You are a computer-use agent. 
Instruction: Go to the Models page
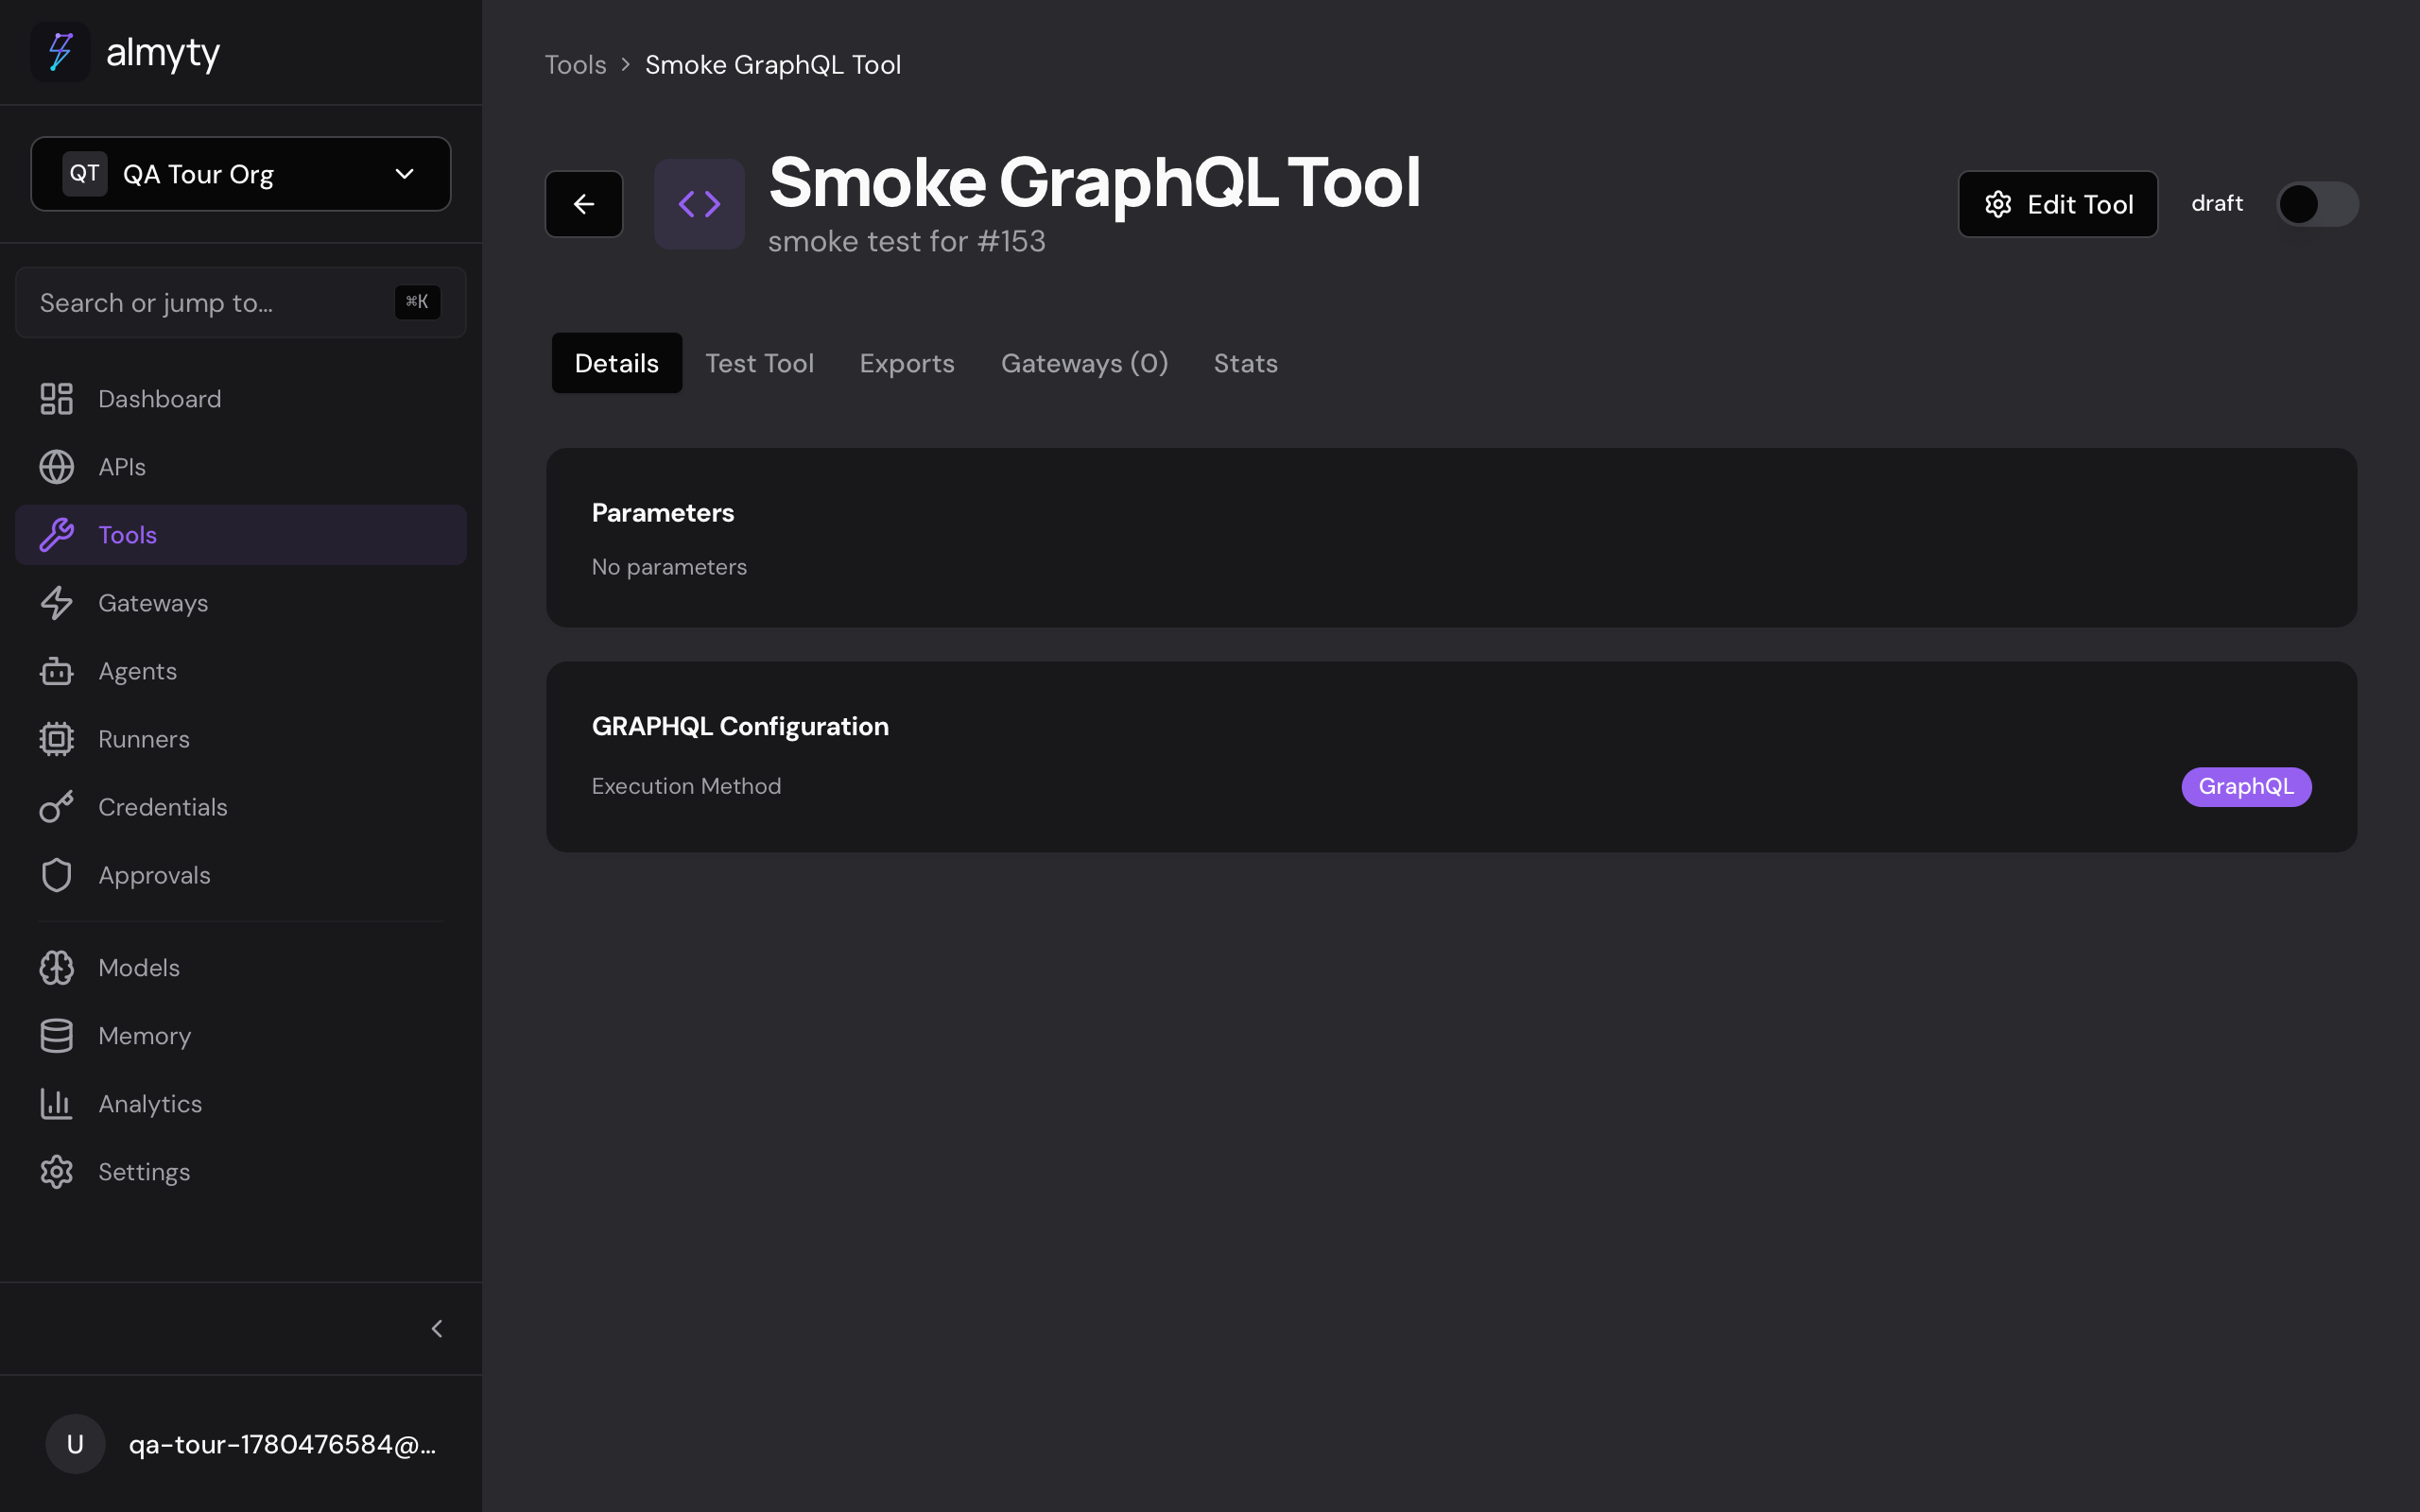241,968
